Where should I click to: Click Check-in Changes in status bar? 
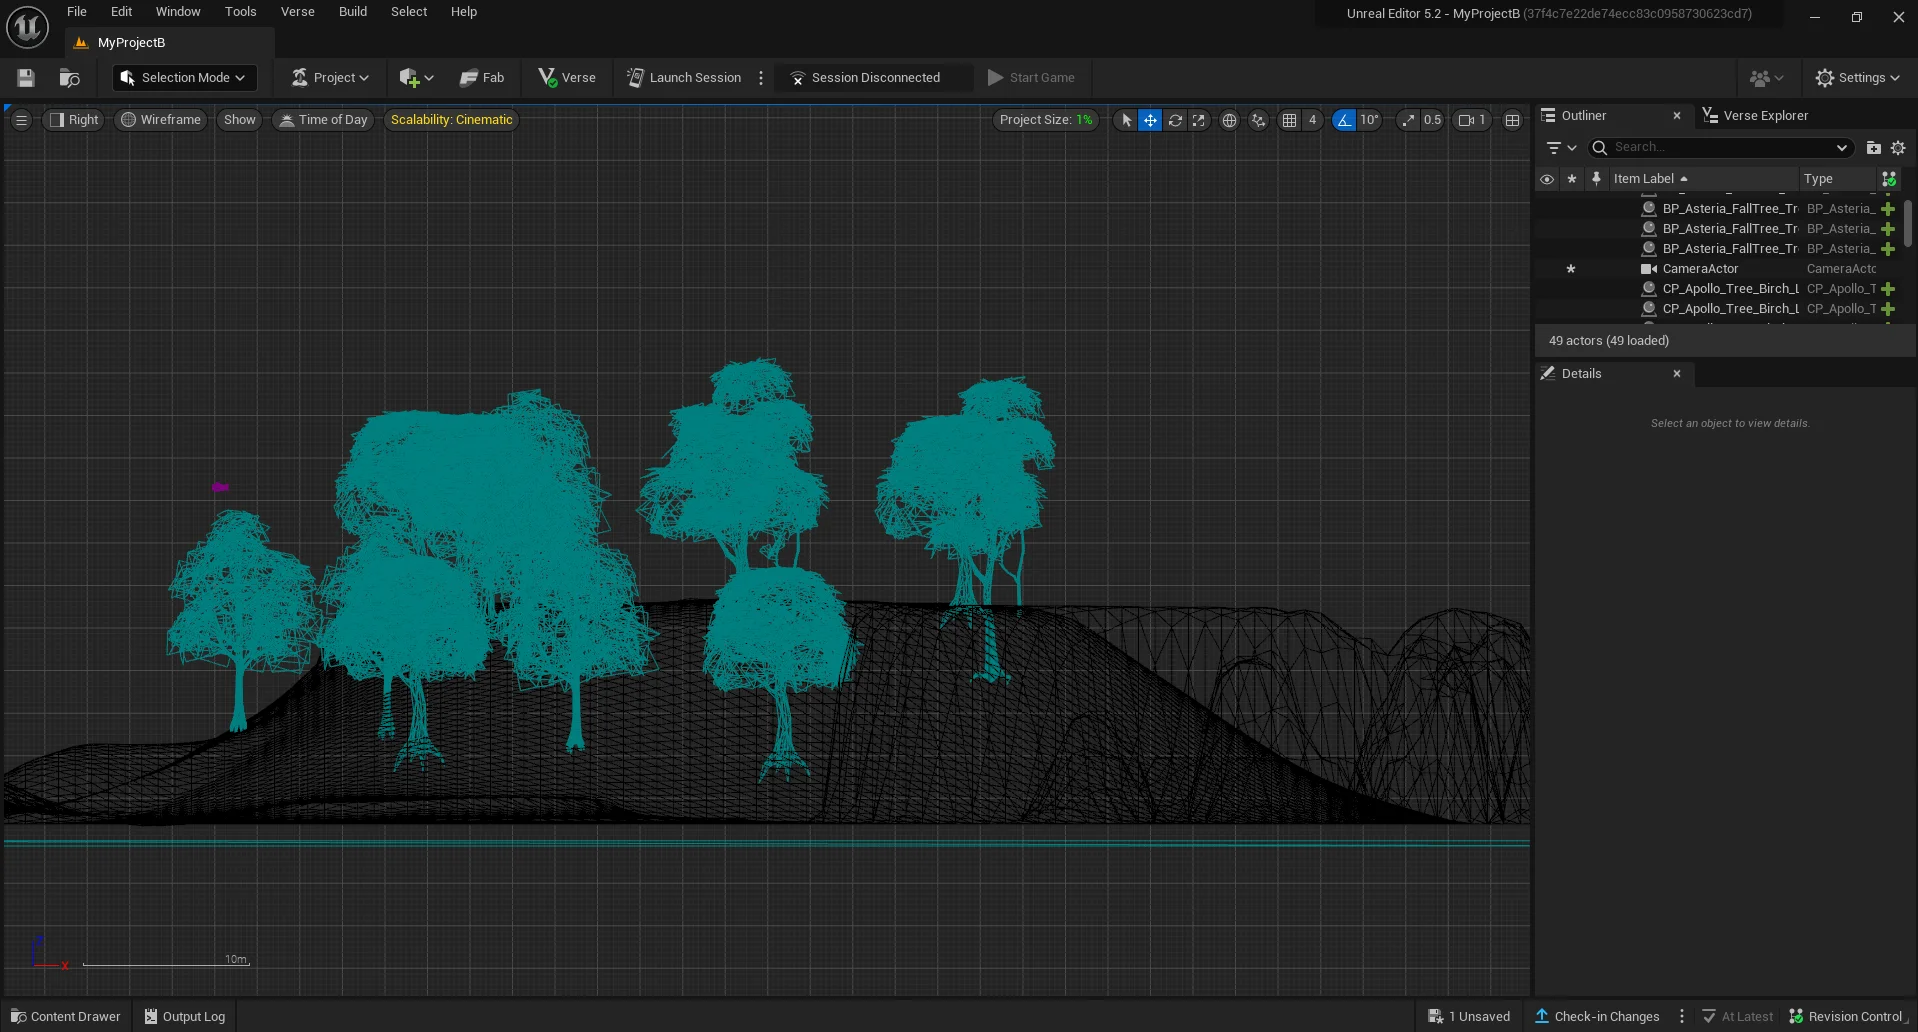tap(1597, 1016)
